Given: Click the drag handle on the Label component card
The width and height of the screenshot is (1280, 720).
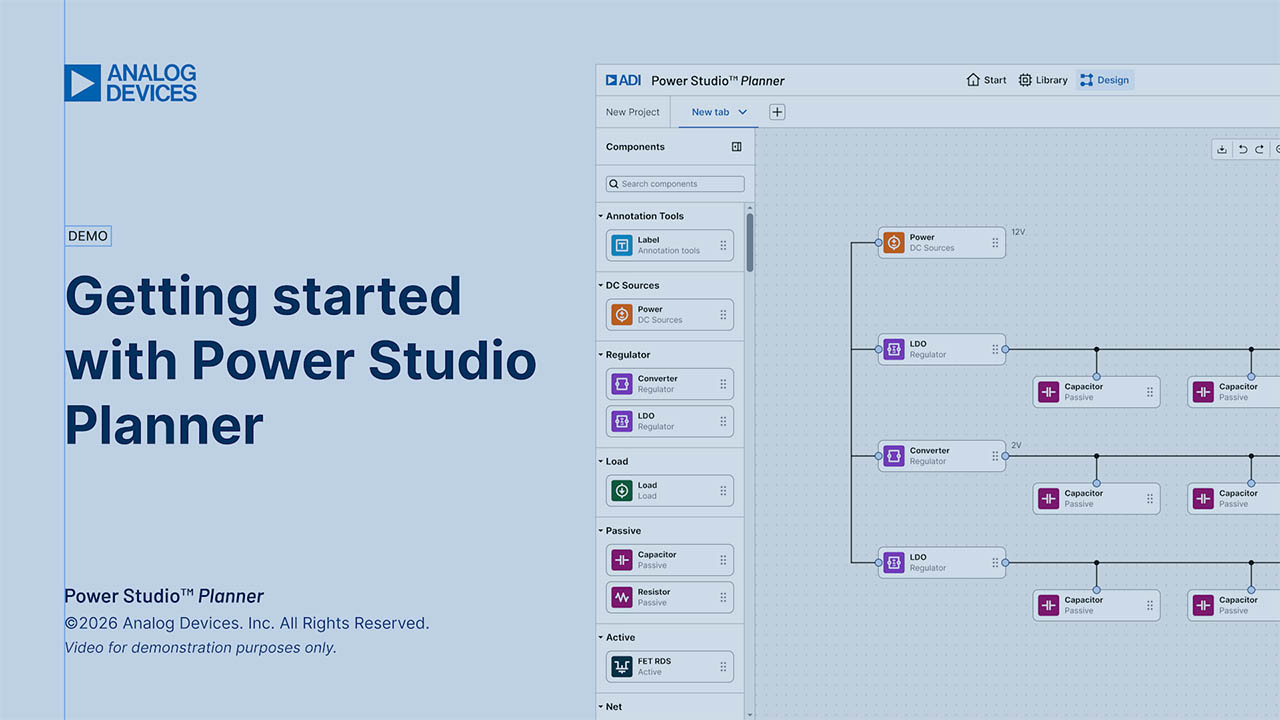Looking at the screenshot, I should point(723,245).
